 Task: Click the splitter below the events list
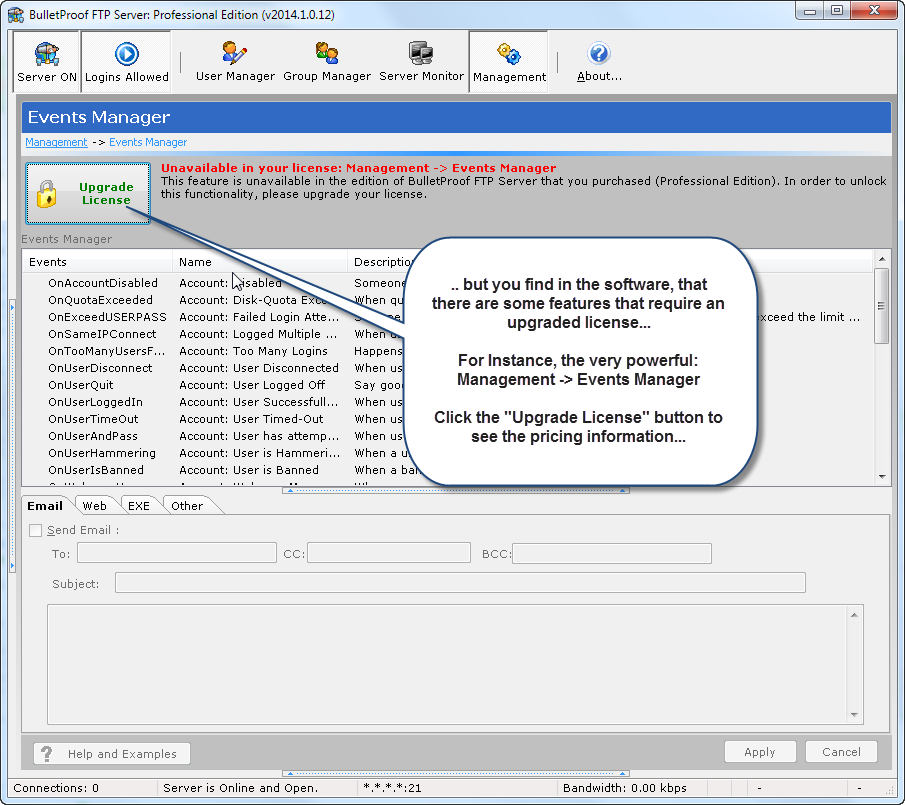pos(456,491)
